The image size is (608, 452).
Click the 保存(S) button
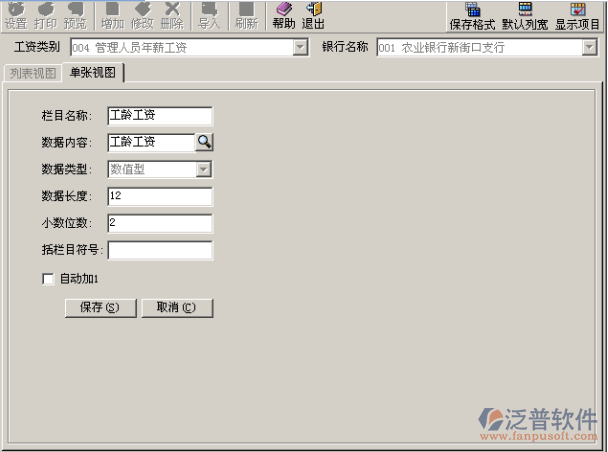[100, 308]
